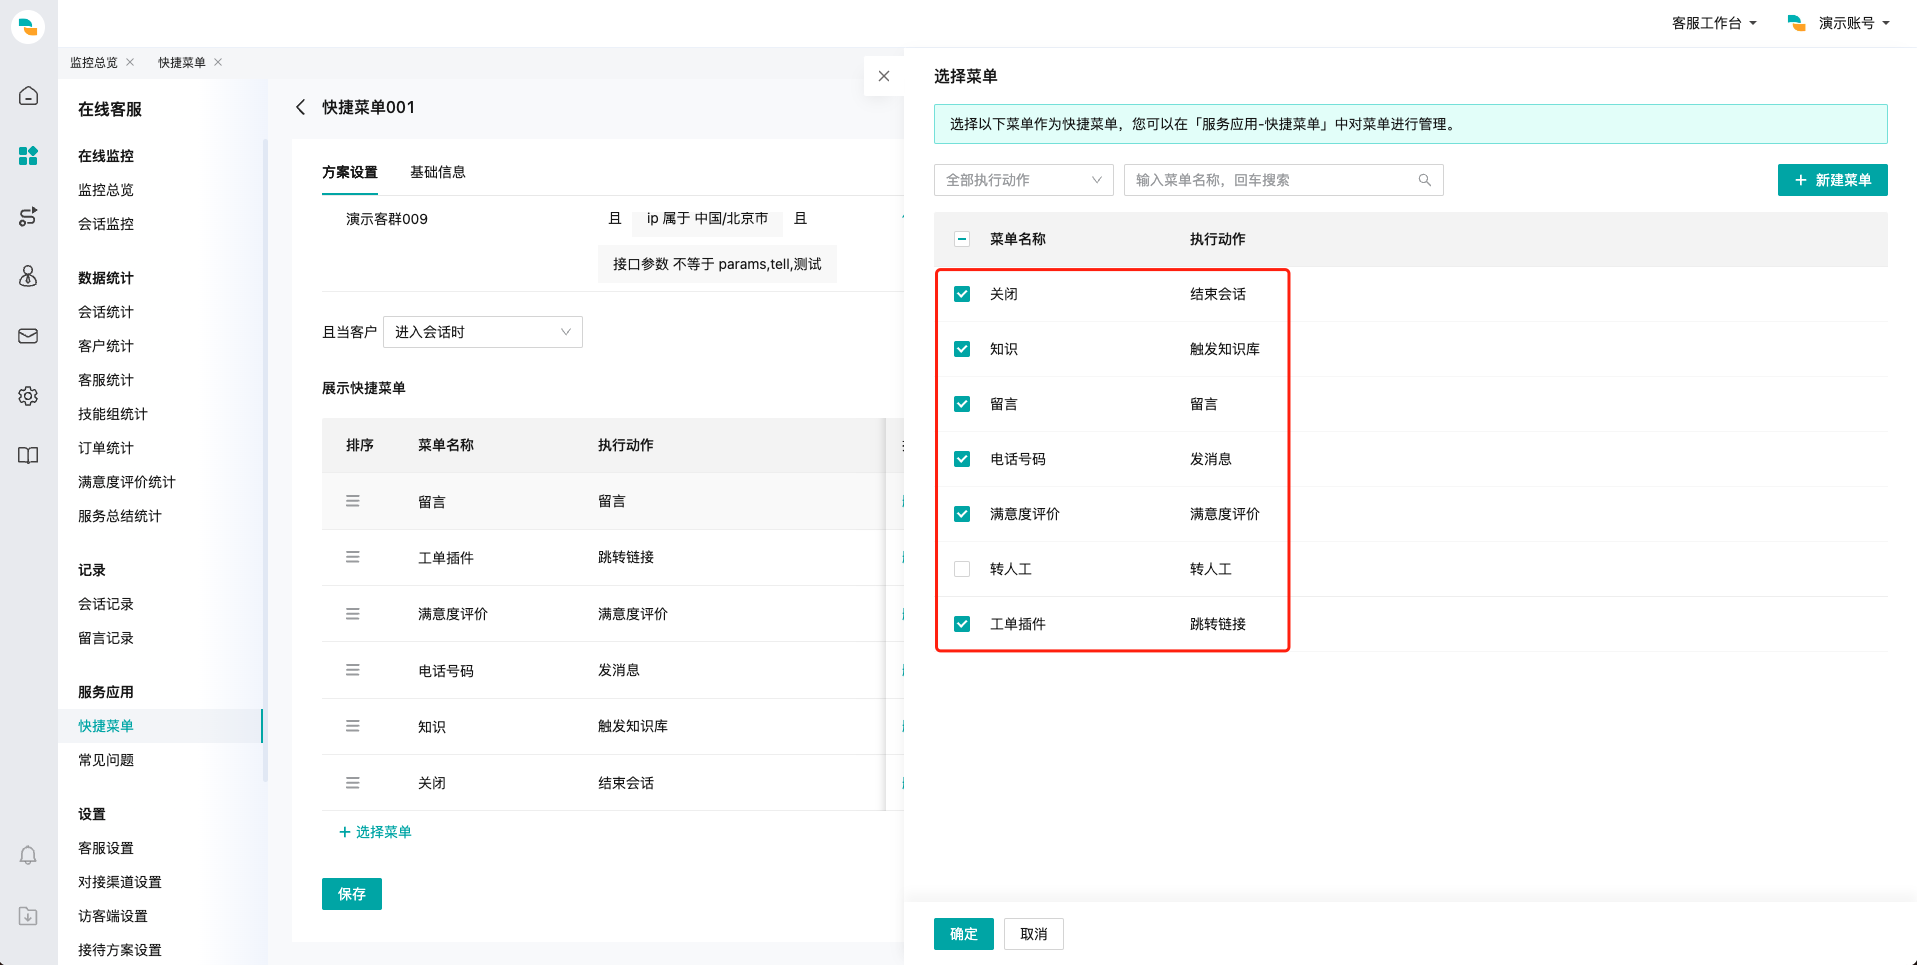This screenshot has height=965, width=1917.
Task: Open the green dashboard grid icon in sidebar
Action: [28, 156]
